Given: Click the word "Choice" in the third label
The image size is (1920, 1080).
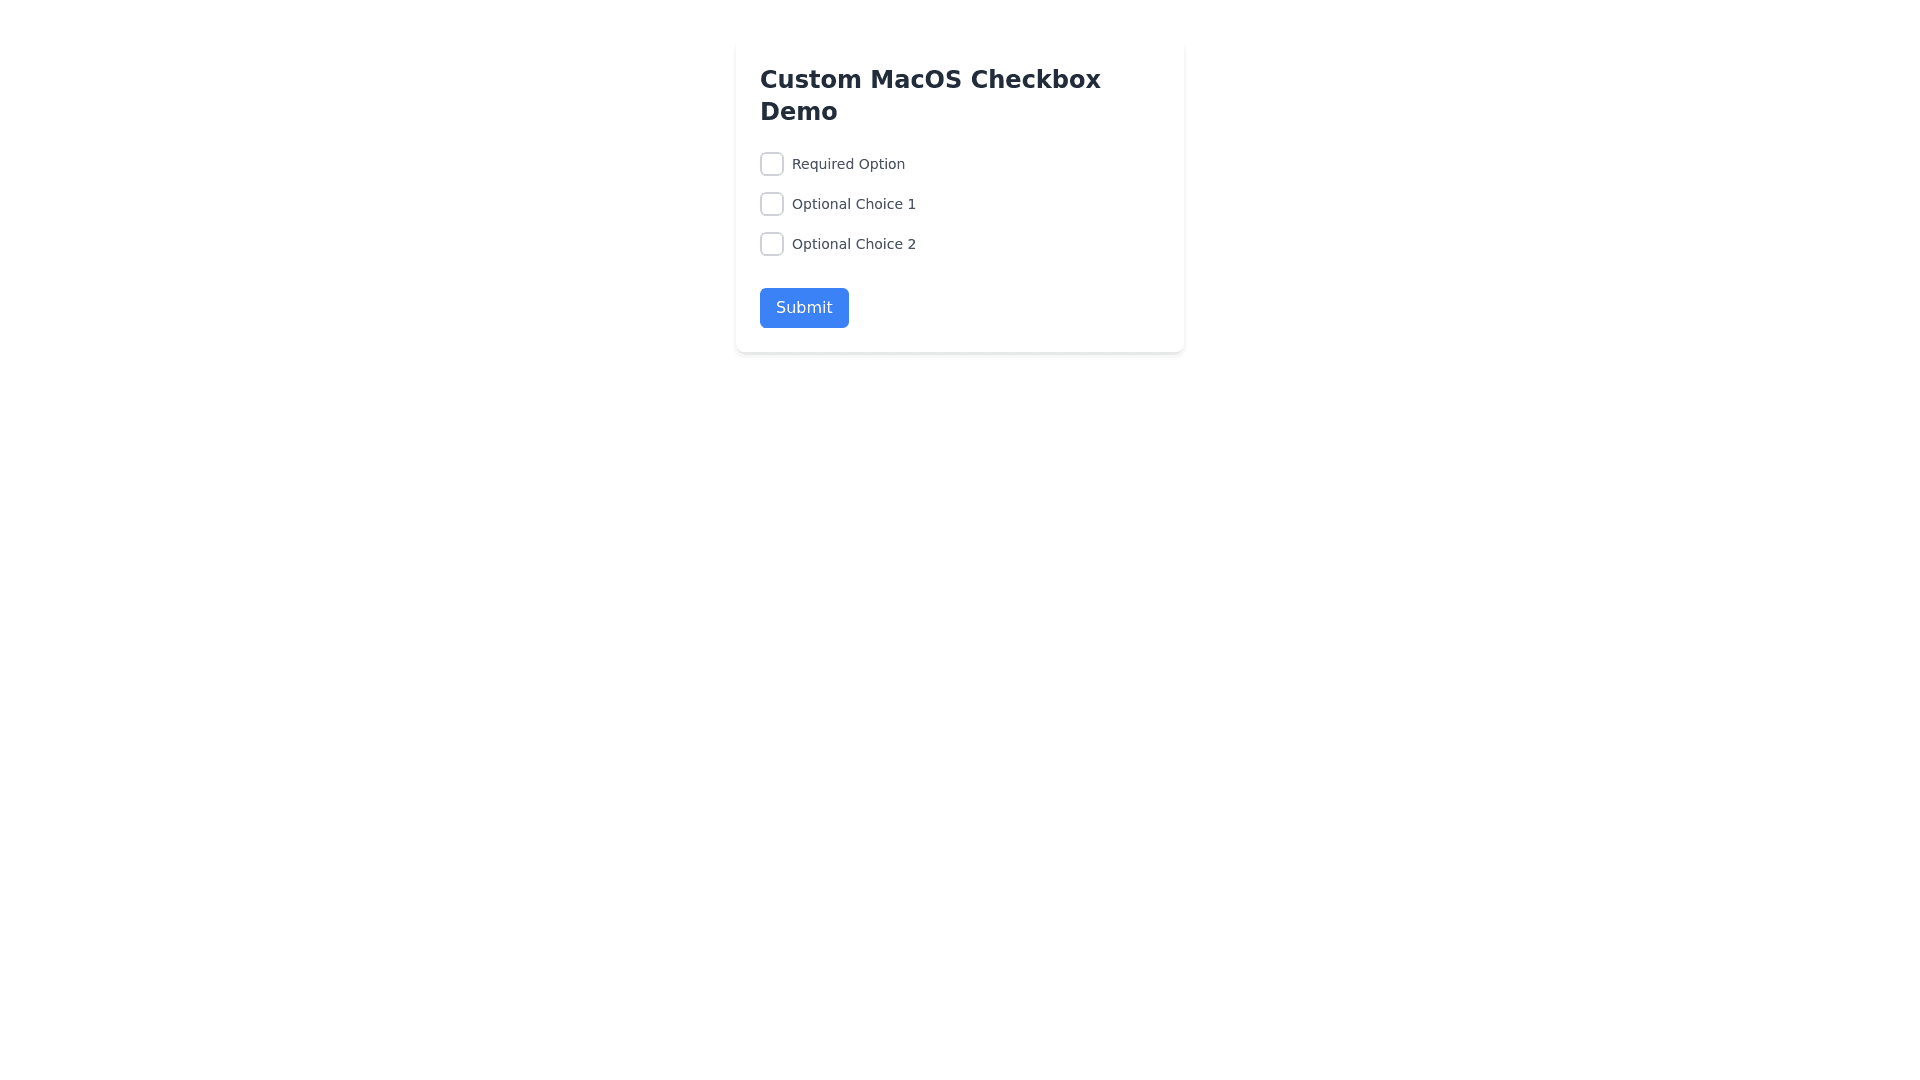Looking at the screenshot, I should pyautogui.click(x=879, y=244).
